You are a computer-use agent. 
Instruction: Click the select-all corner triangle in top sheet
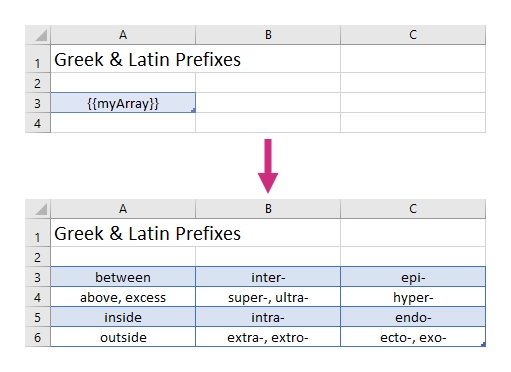coord(41,35)
